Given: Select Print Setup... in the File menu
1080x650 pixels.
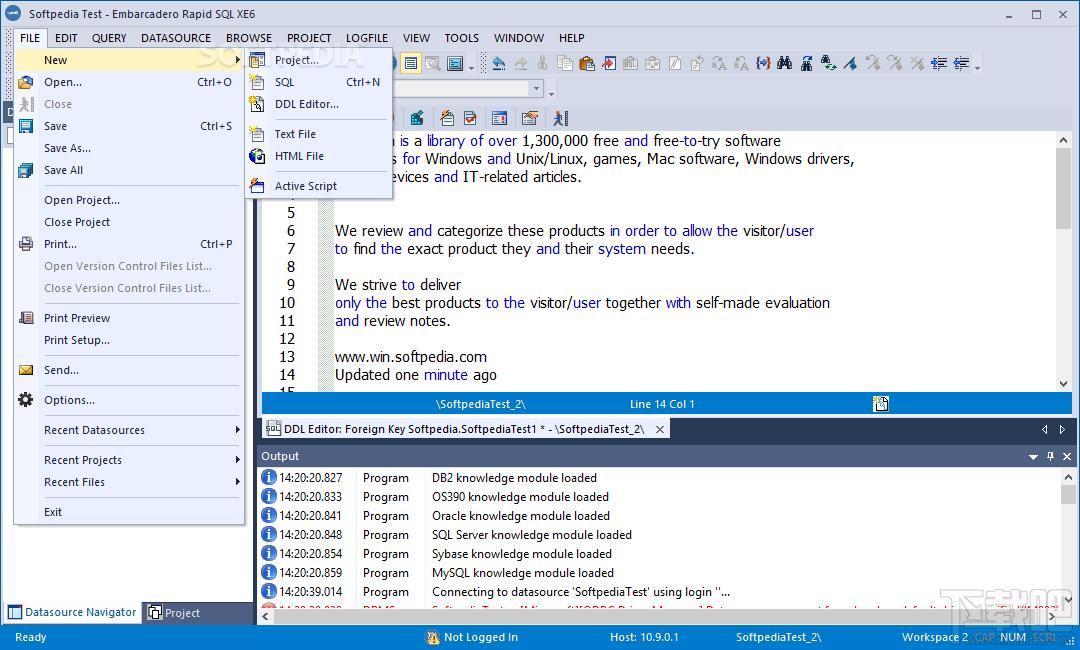Looking at the screenshot, I should point(129,340).
